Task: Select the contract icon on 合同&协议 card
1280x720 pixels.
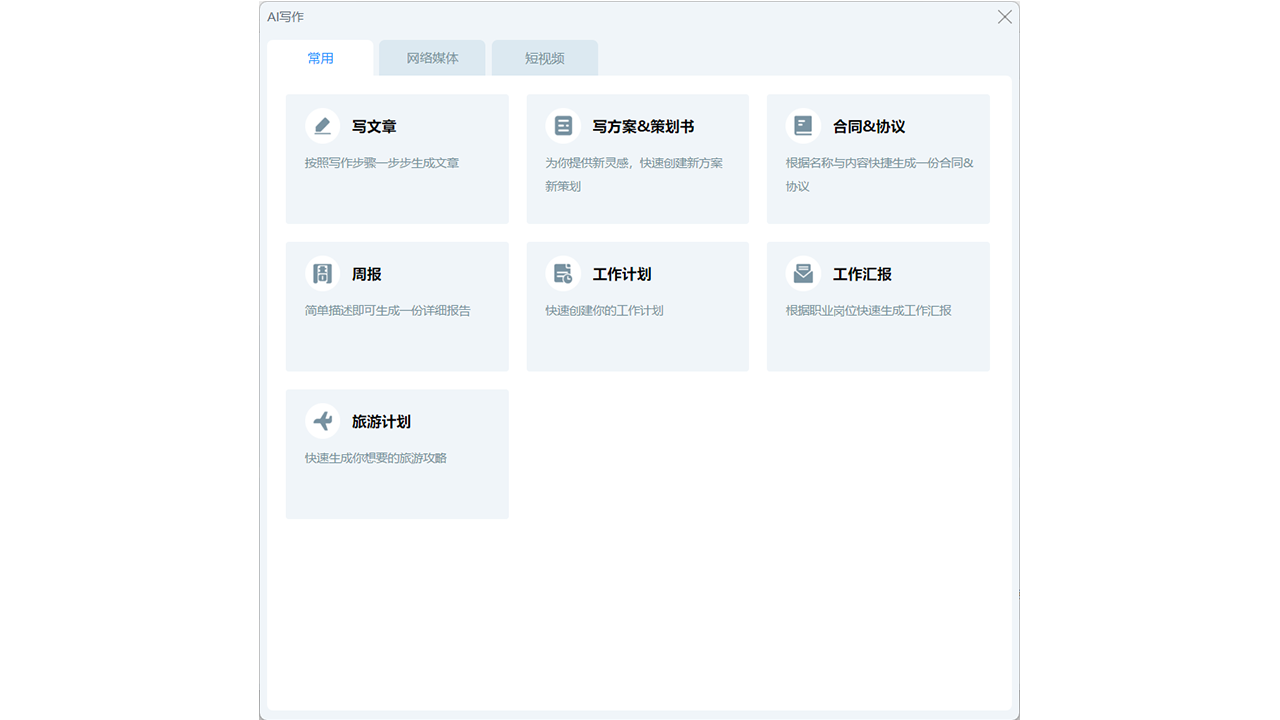Action: click(803, 125)
